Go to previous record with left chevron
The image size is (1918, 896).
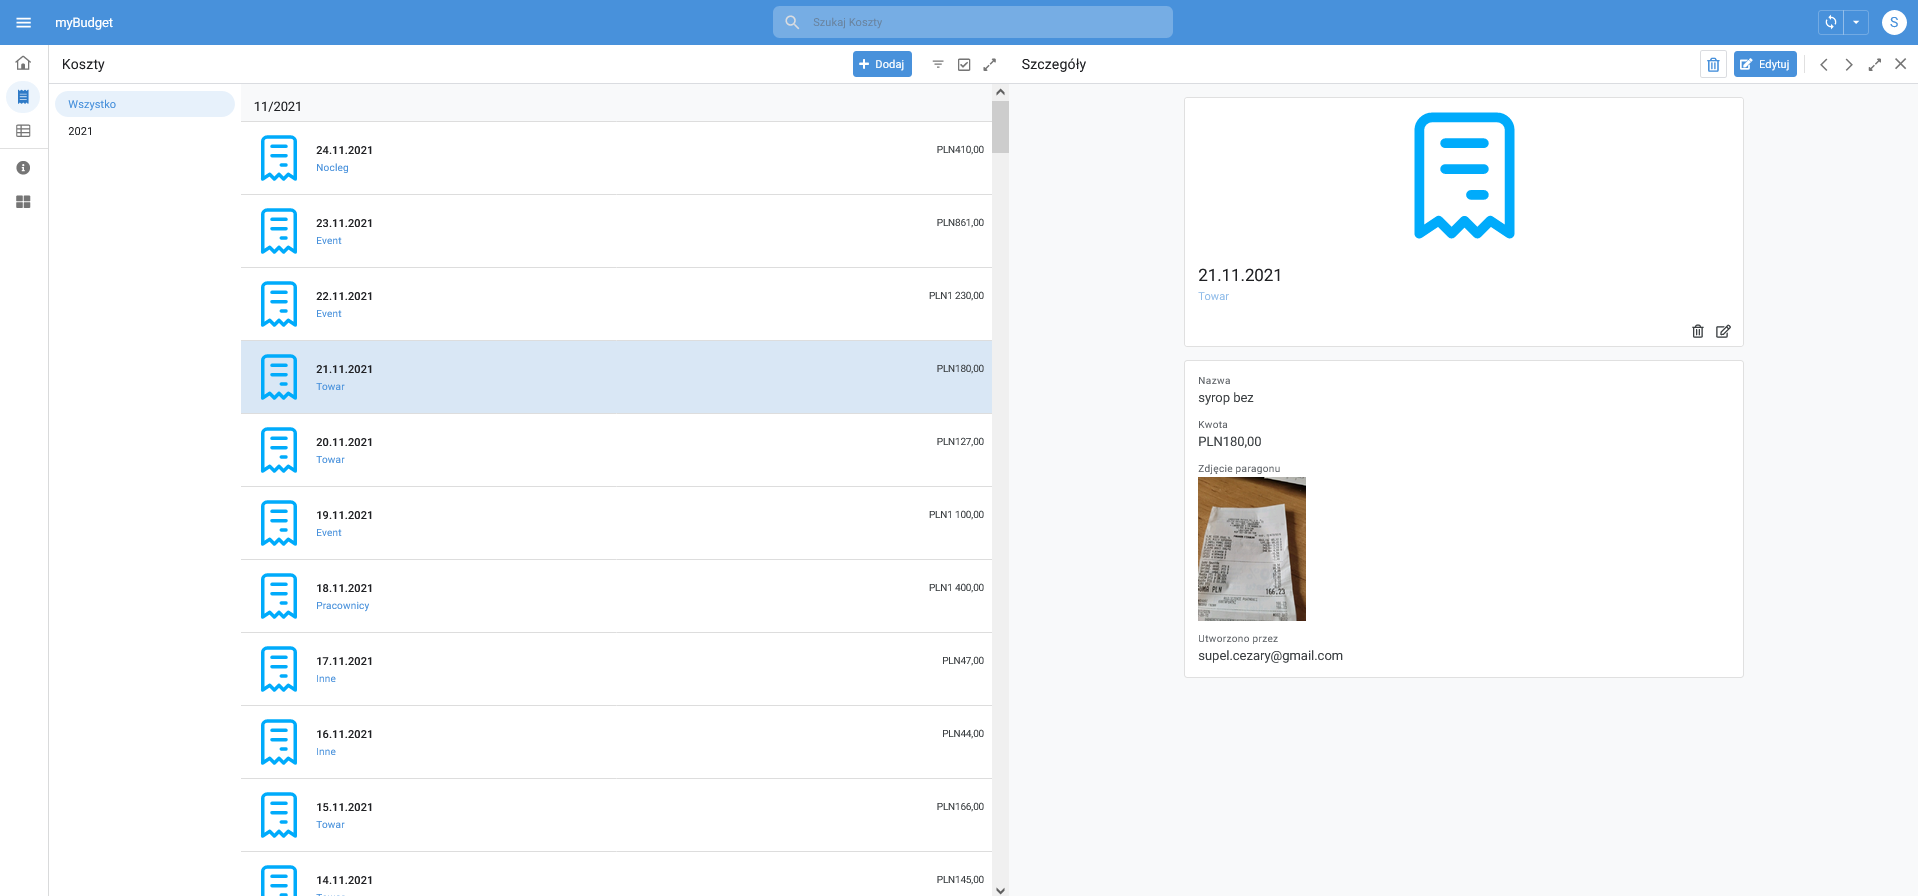click(1824, 64)
